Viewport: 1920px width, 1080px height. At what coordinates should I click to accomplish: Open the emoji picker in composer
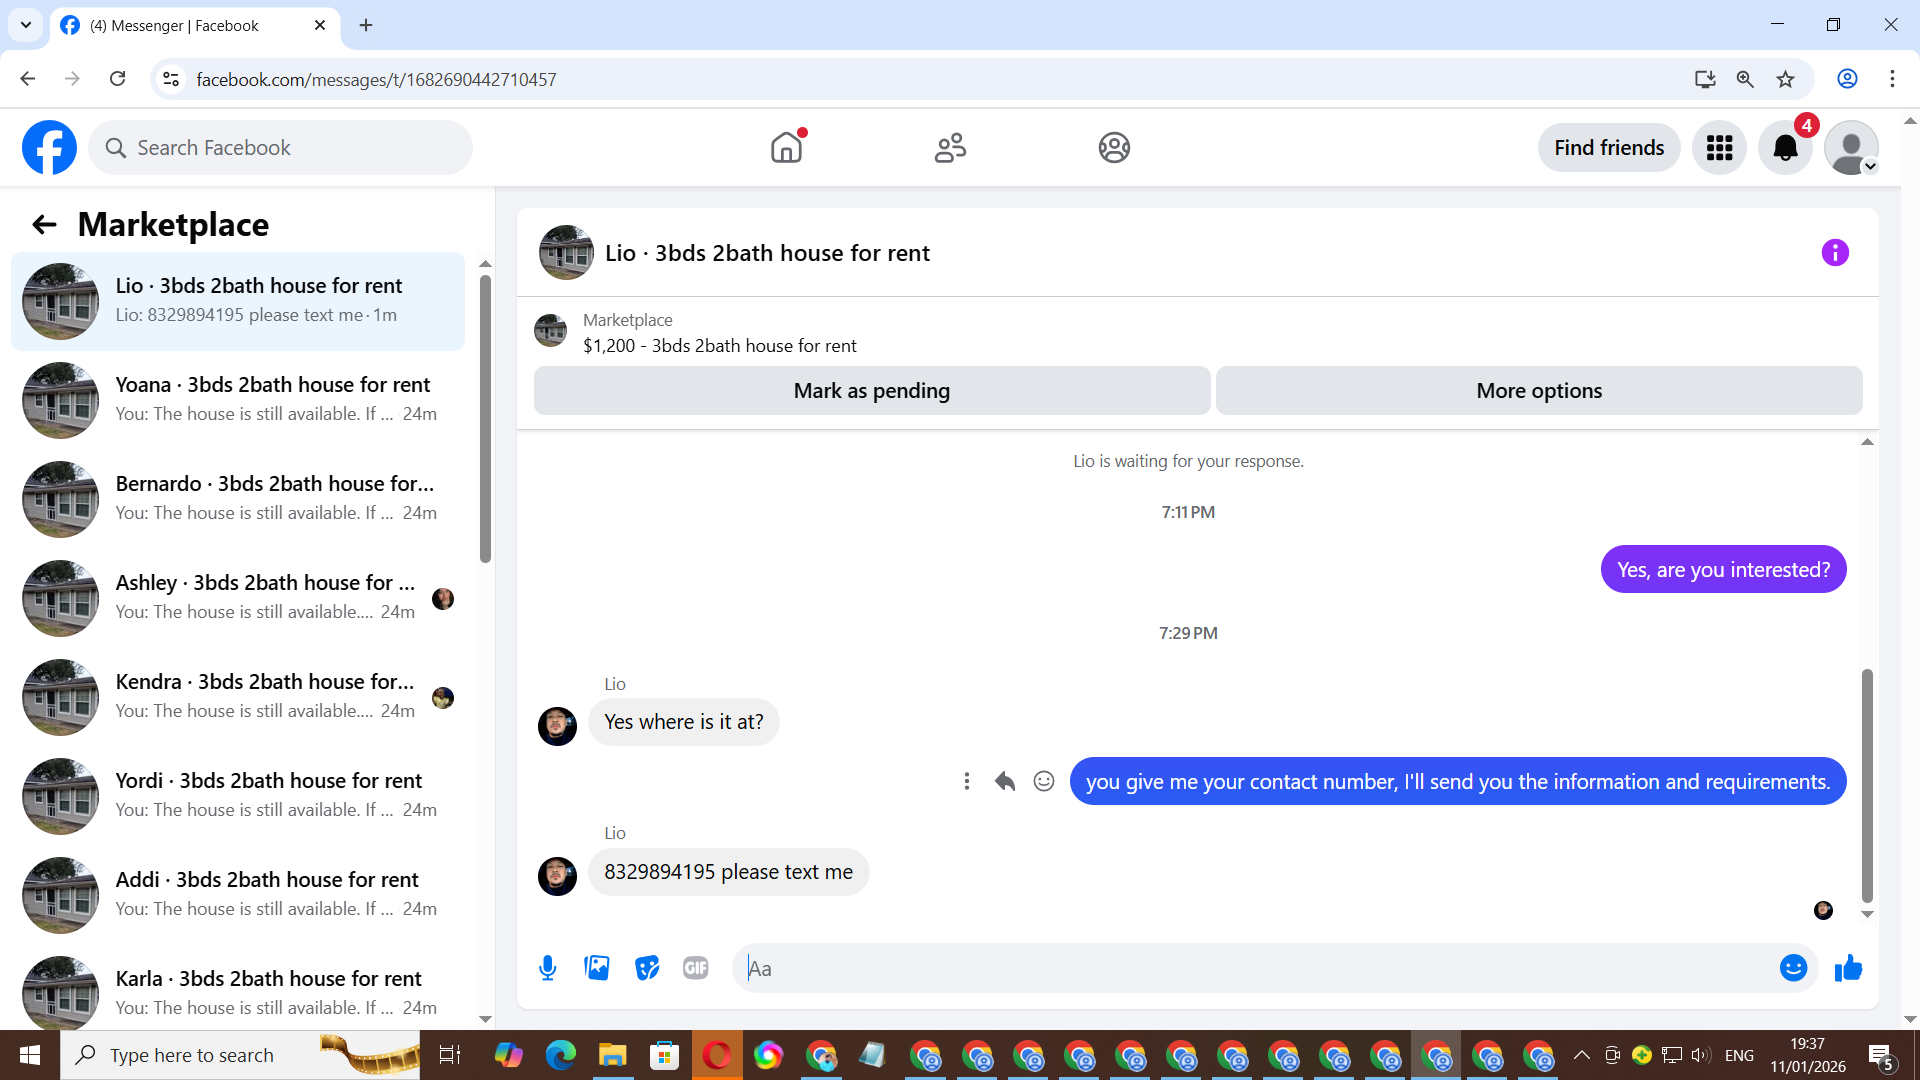[1793, 968]
